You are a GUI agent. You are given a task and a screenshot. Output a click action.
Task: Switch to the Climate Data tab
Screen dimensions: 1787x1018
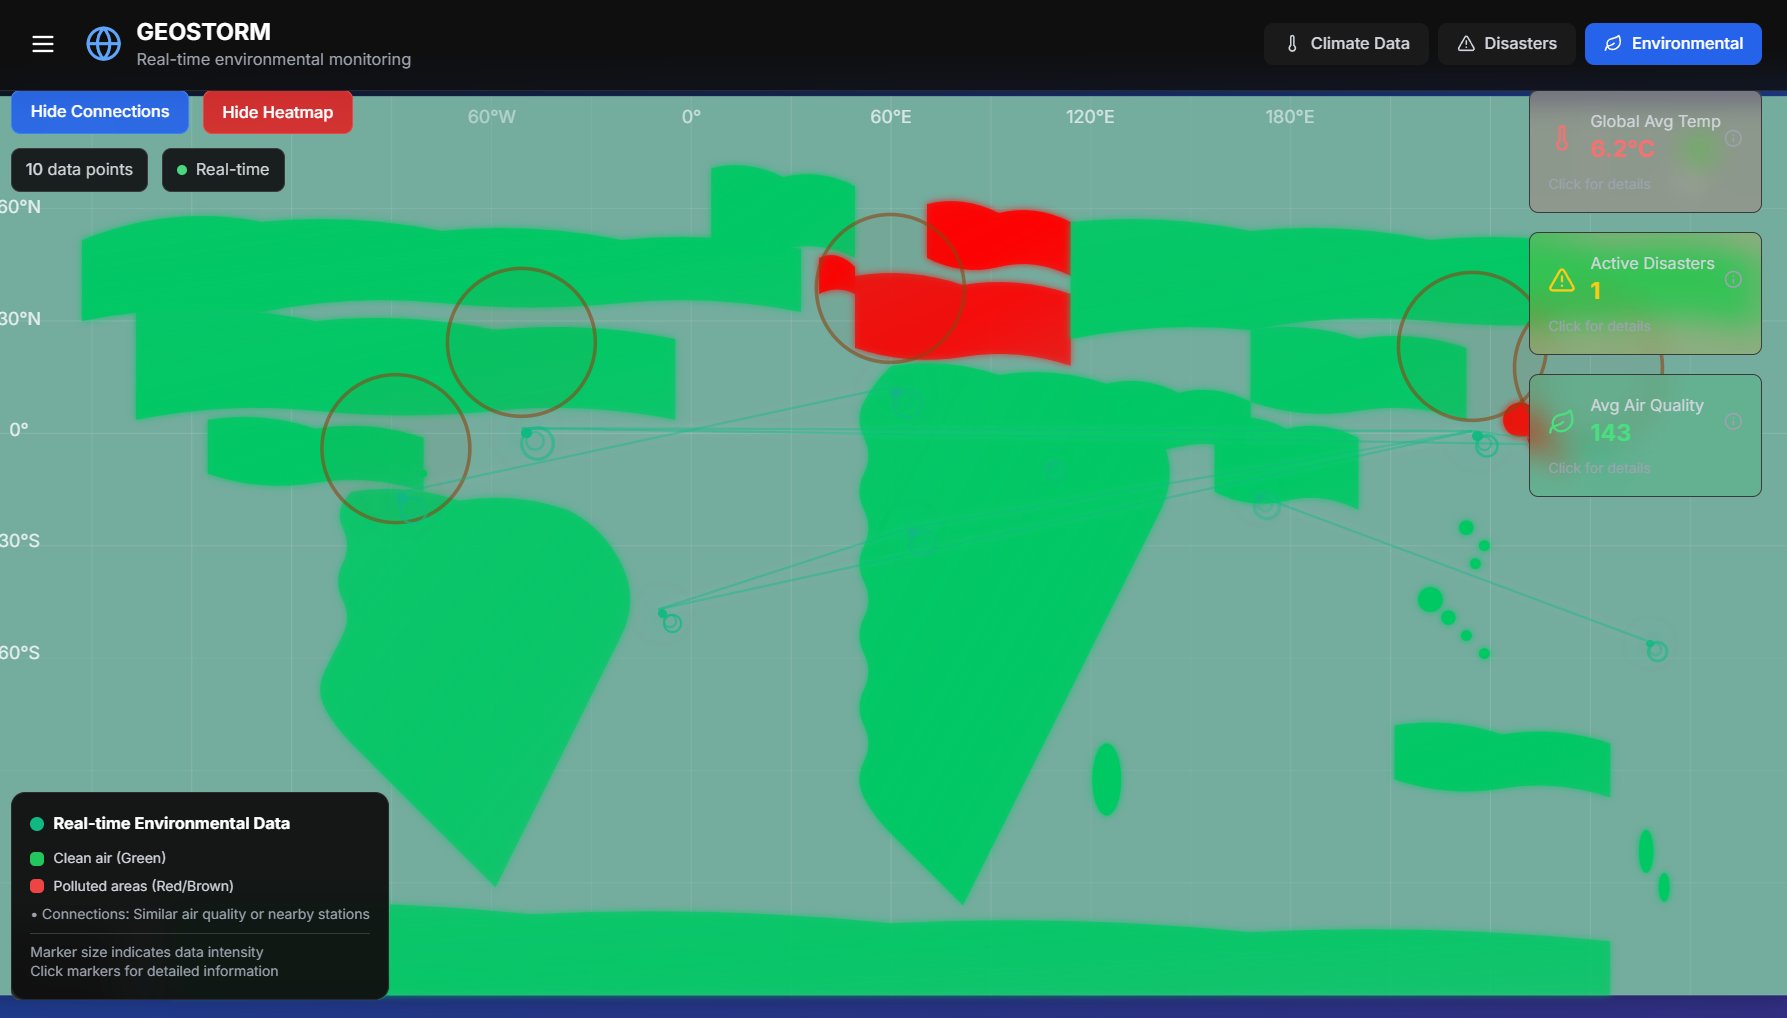point(1346,44)
